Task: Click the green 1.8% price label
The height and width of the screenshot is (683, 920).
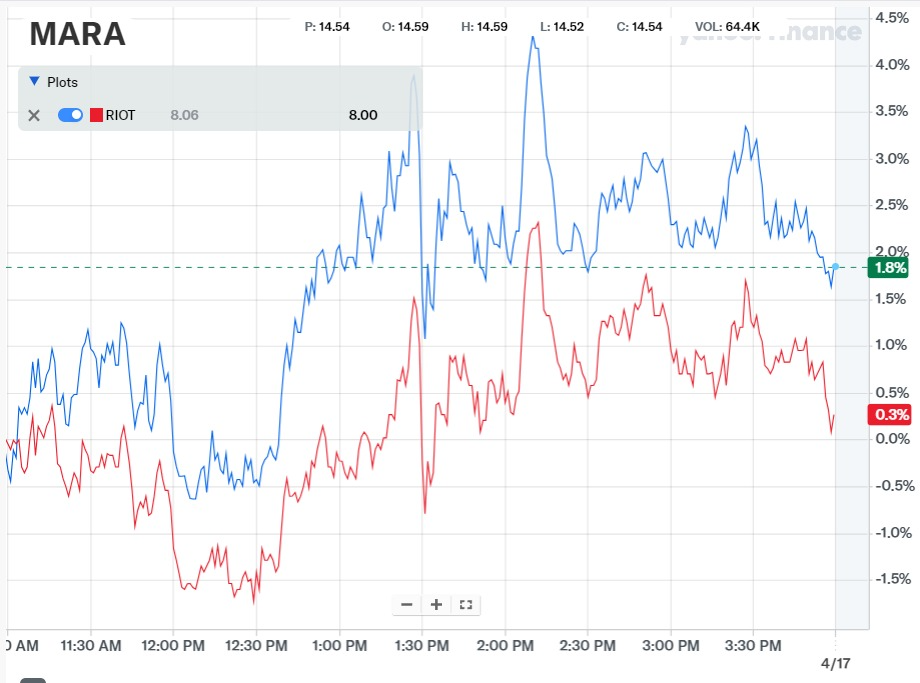Action: 890,268
